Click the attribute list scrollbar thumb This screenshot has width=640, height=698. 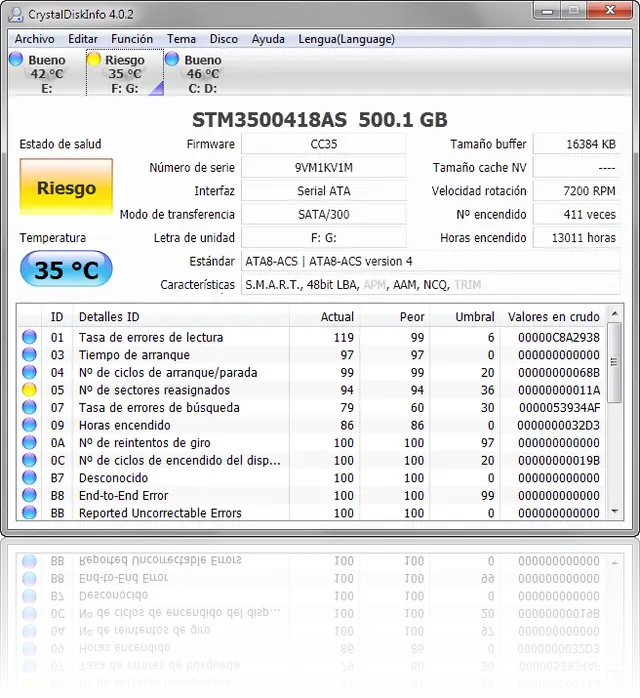pos(615,362)
